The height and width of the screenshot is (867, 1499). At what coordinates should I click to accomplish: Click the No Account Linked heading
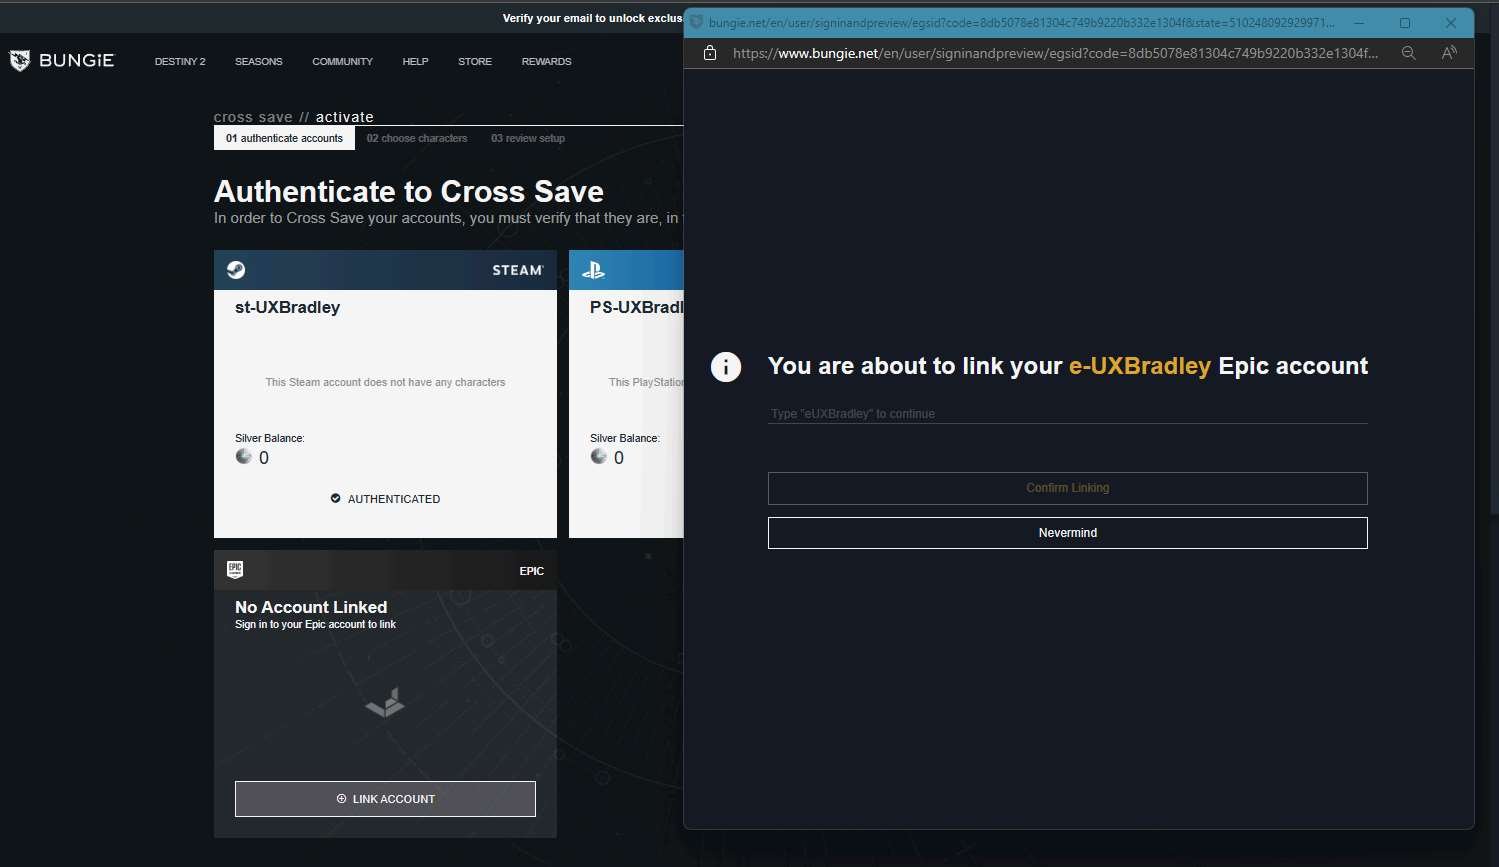(x=311, y=607)
